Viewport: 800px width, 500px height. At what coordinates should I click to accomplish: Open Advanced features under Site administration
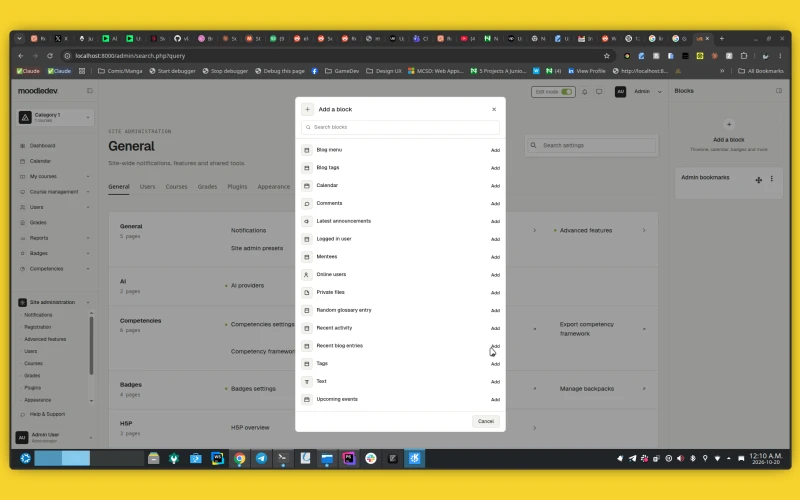(45, 339)
